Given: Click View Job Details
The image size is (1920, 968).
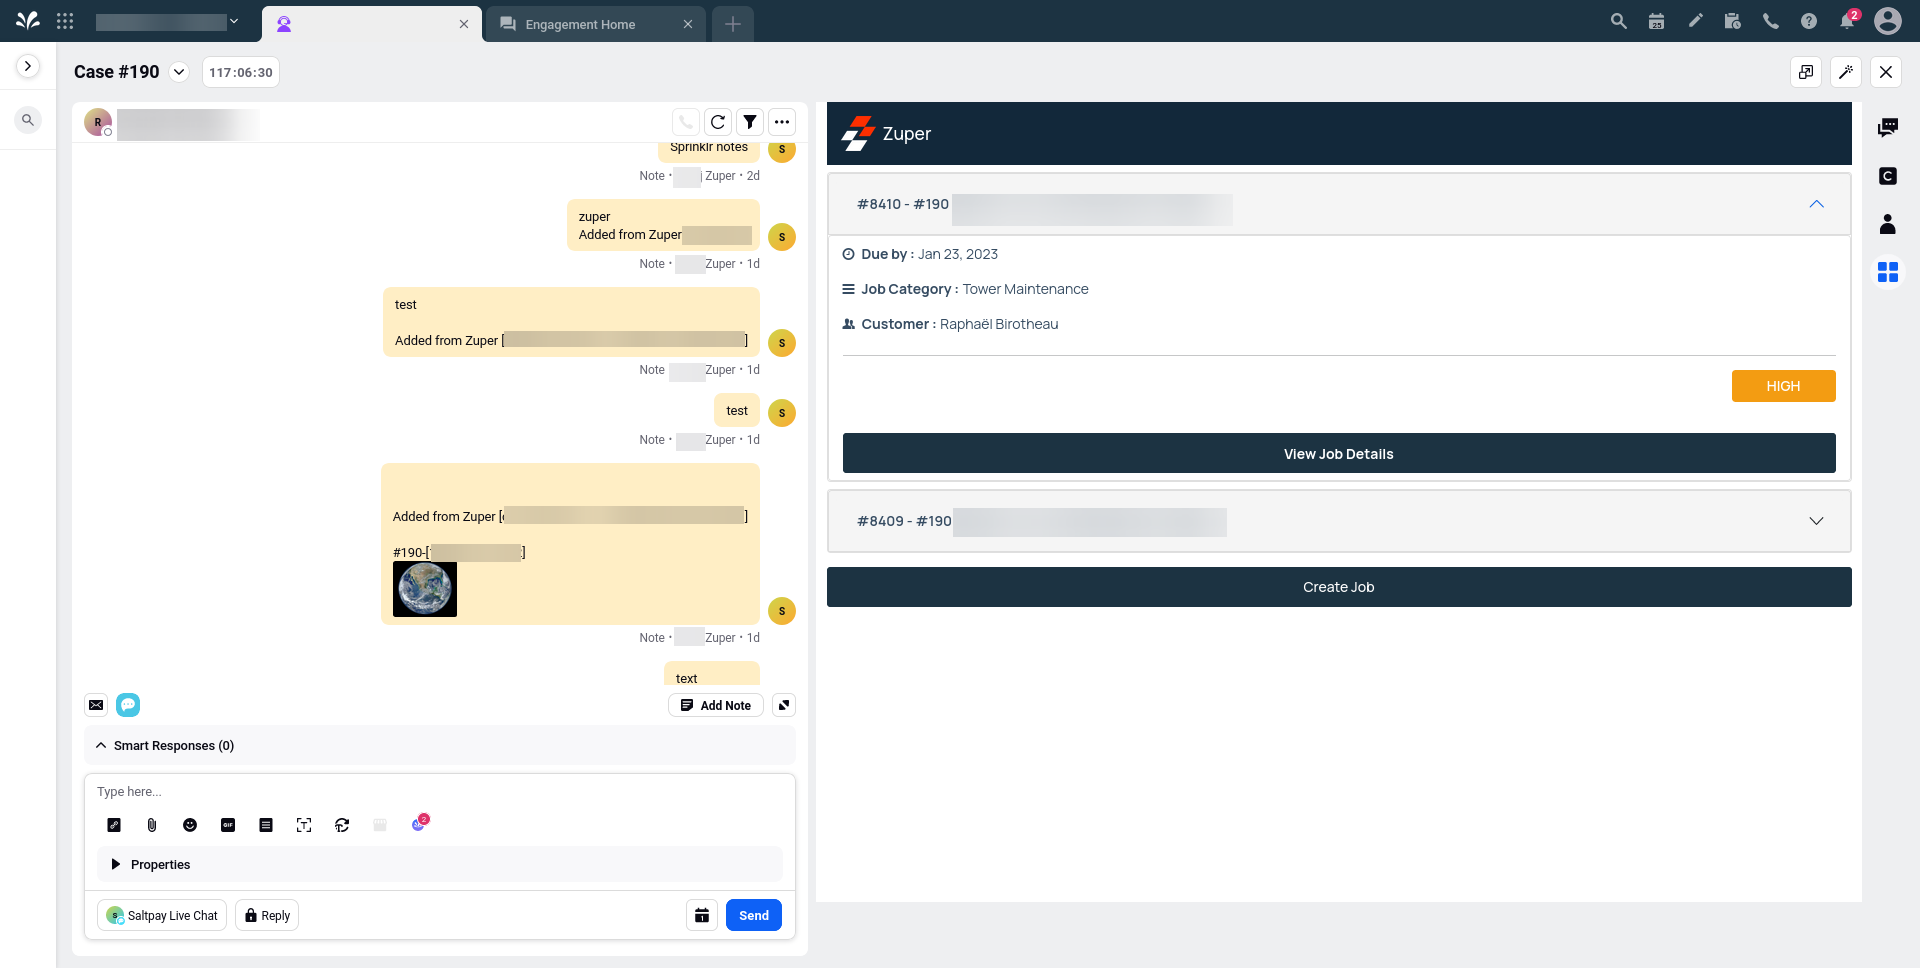Looking at the screenshot, I should (1339, 453).
